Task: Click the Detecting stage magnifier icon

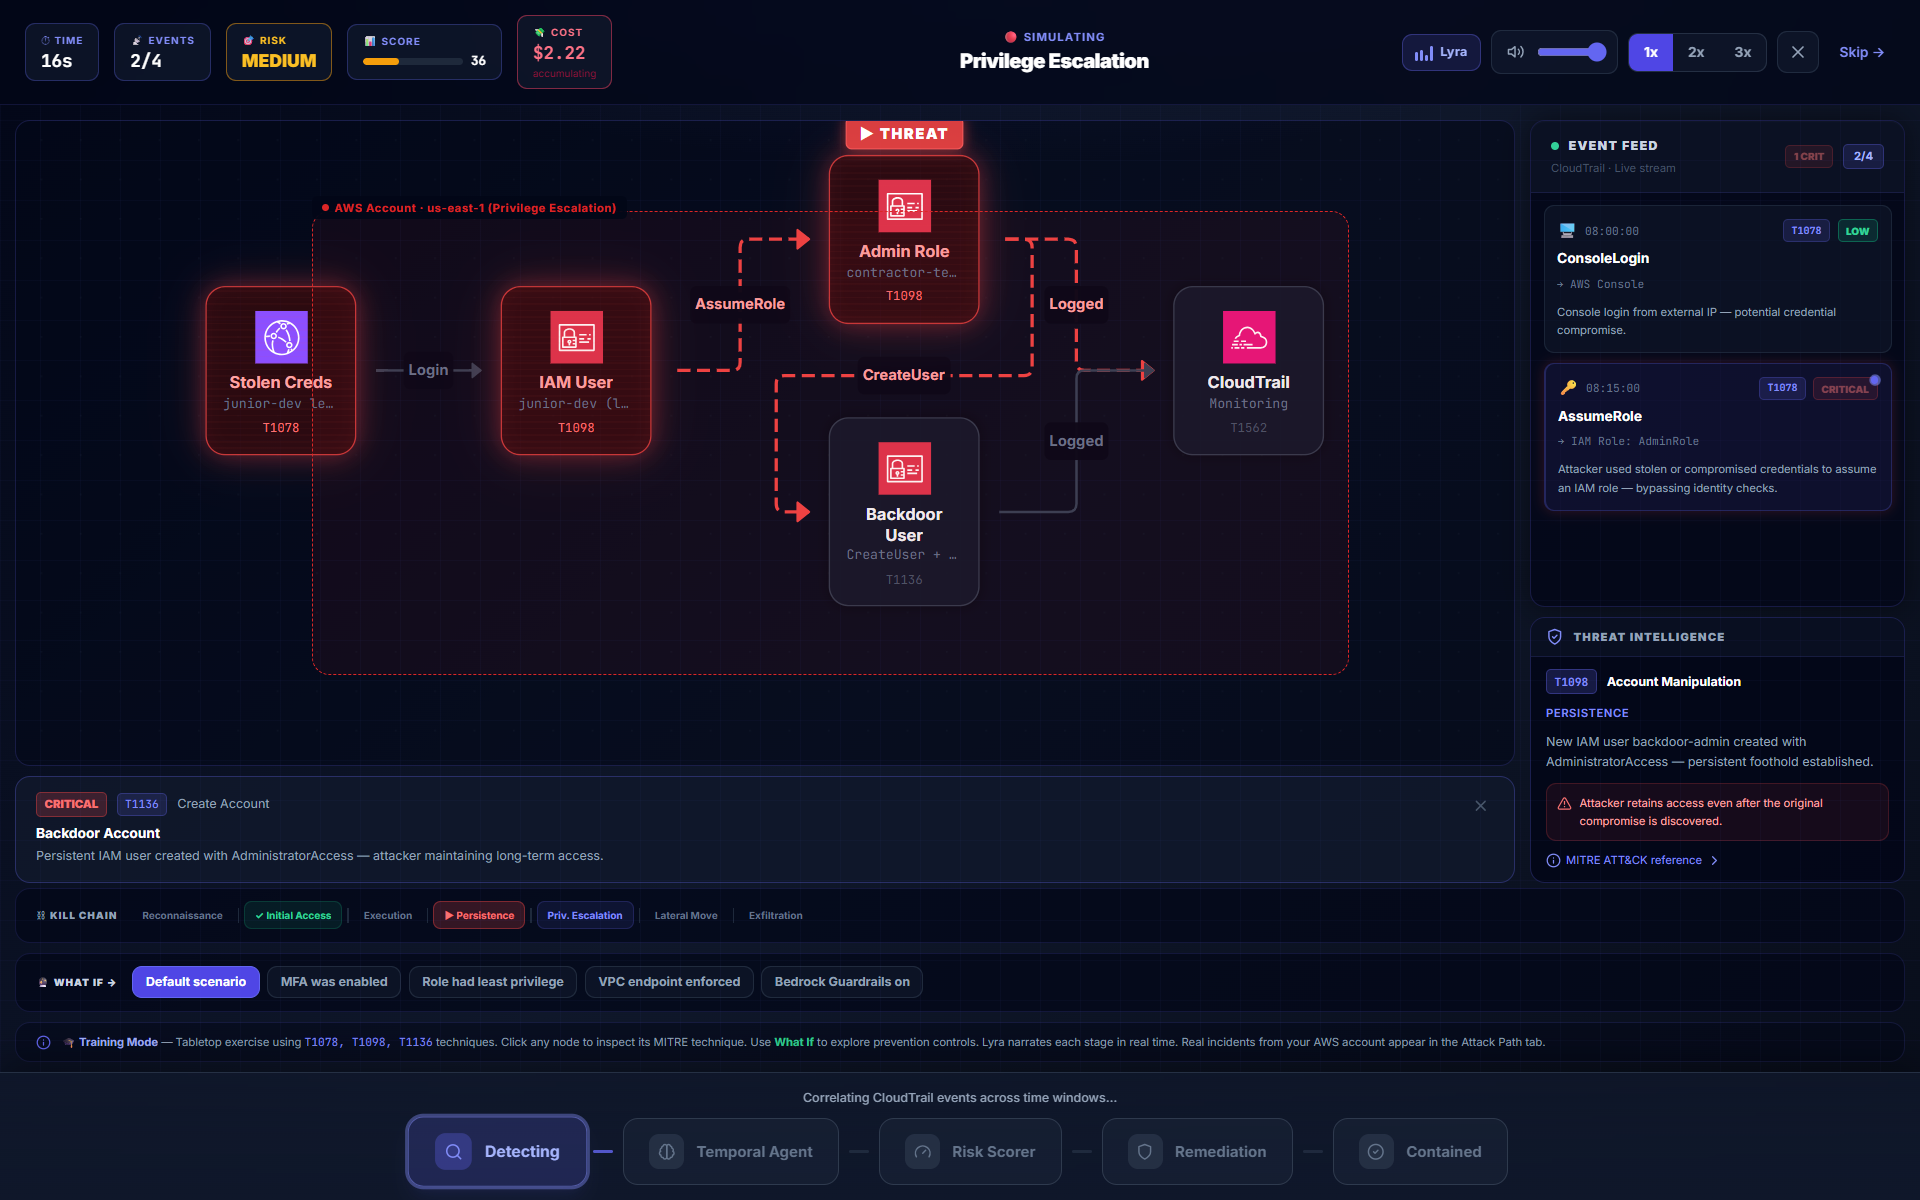Action: [x=453, y=1152]
